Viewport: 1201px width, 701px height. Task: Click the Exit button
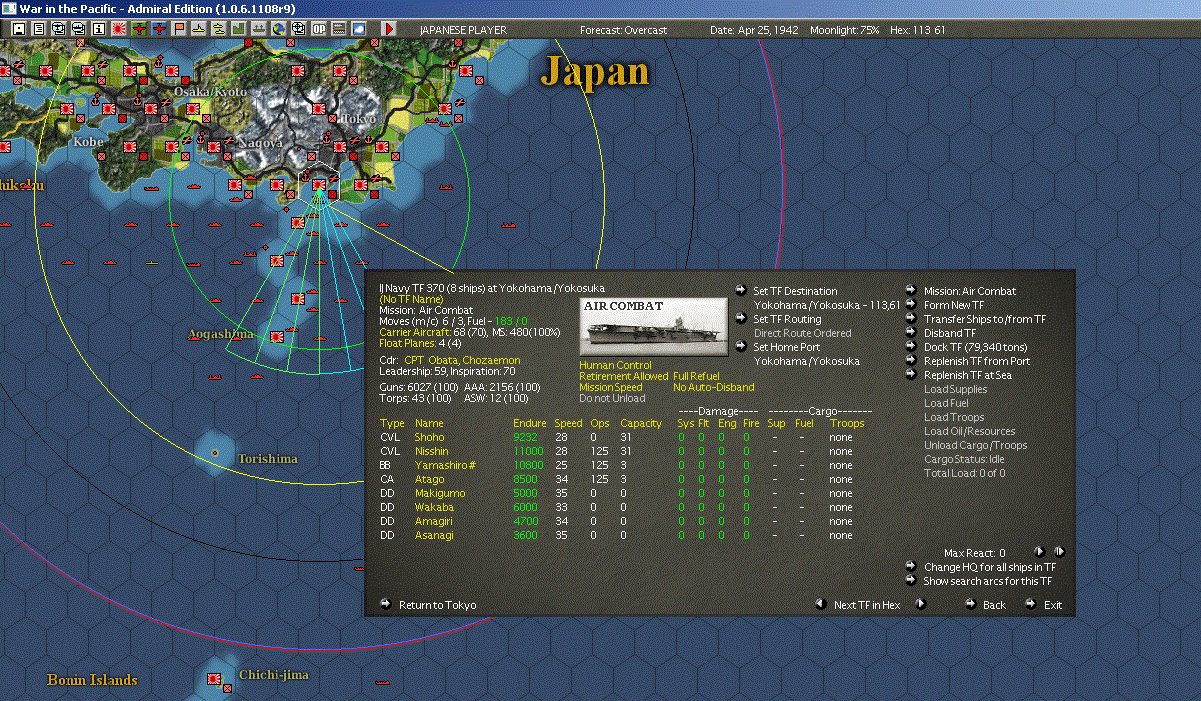1053,605
